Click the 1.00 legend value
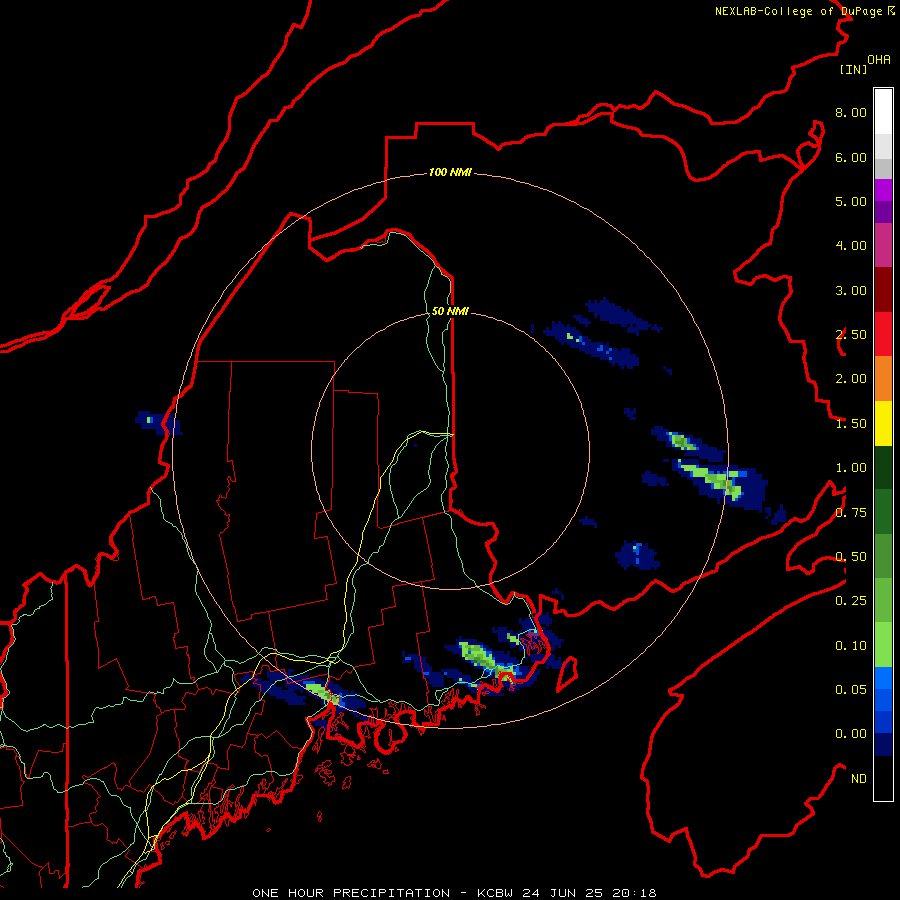 point(851,468)
